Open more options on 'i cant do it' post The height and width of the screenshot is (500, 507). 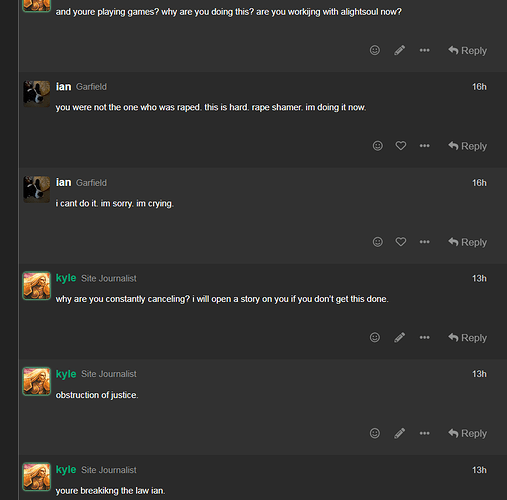click(x=424, y=242)
